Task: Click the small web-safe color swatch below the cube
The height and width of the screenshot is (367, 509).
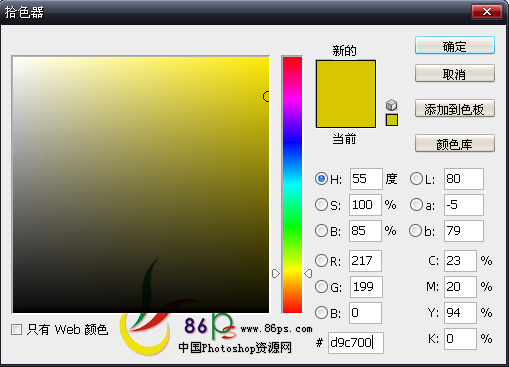Action: 392,120
